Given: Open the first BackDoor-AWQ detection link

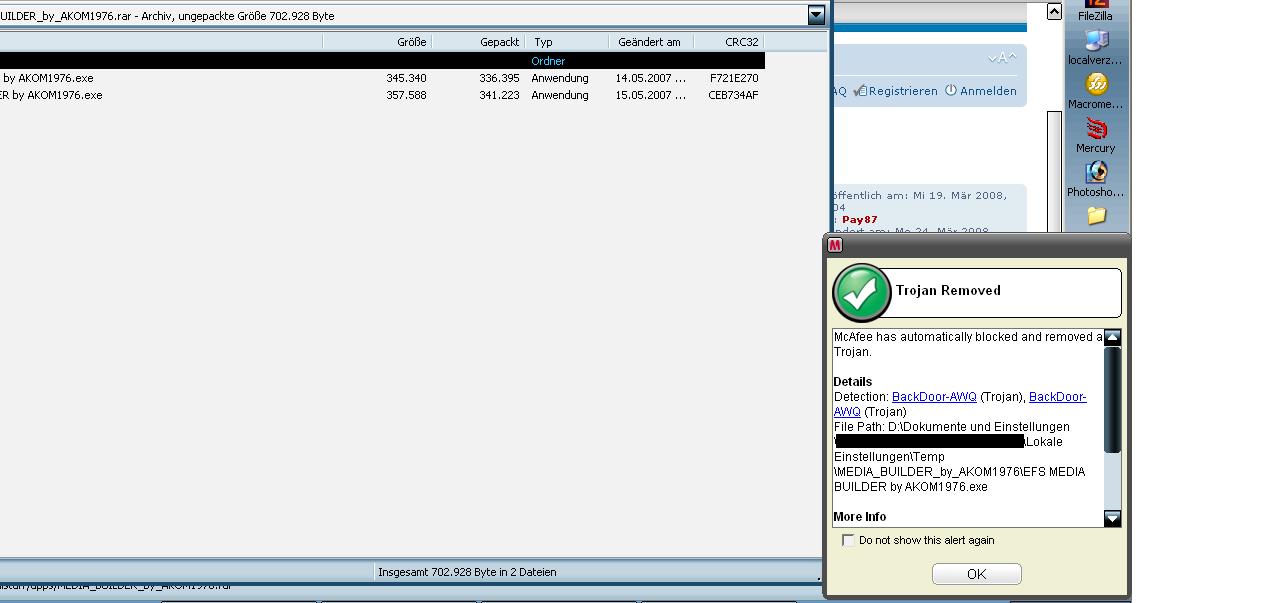Looking at the screenshot, I should point(934,397).
